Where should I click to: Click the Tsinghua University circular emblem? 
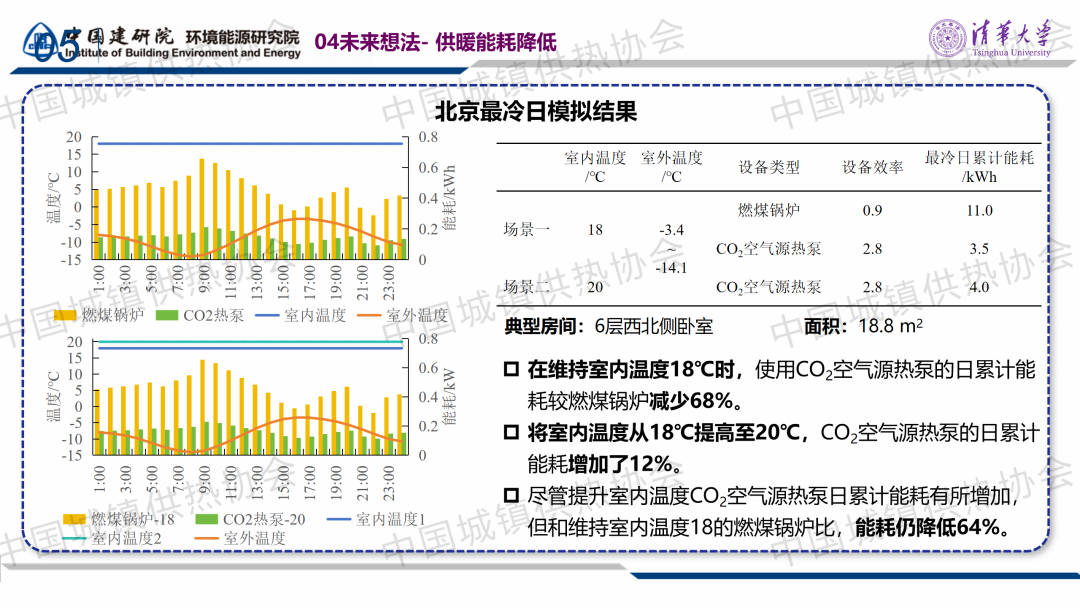[x=947, y=39]
